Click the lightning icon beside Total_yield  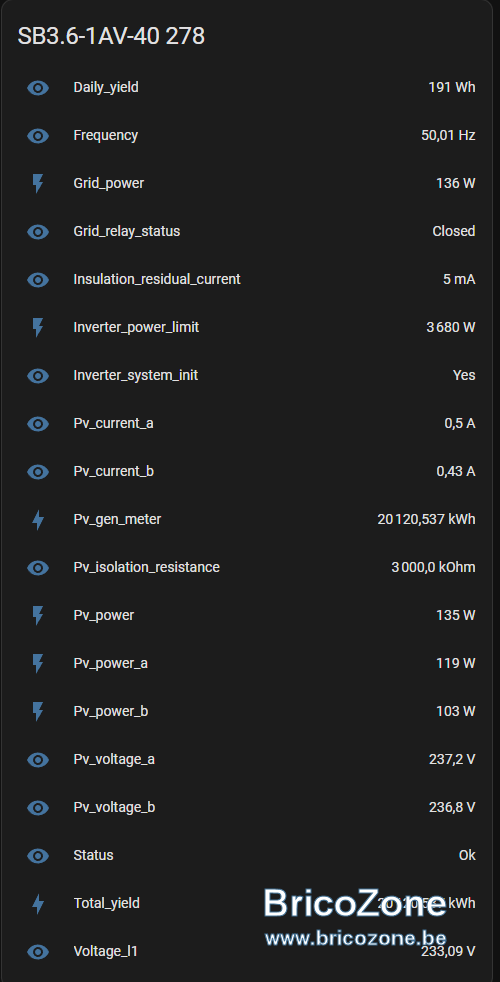tap(38, 903)
